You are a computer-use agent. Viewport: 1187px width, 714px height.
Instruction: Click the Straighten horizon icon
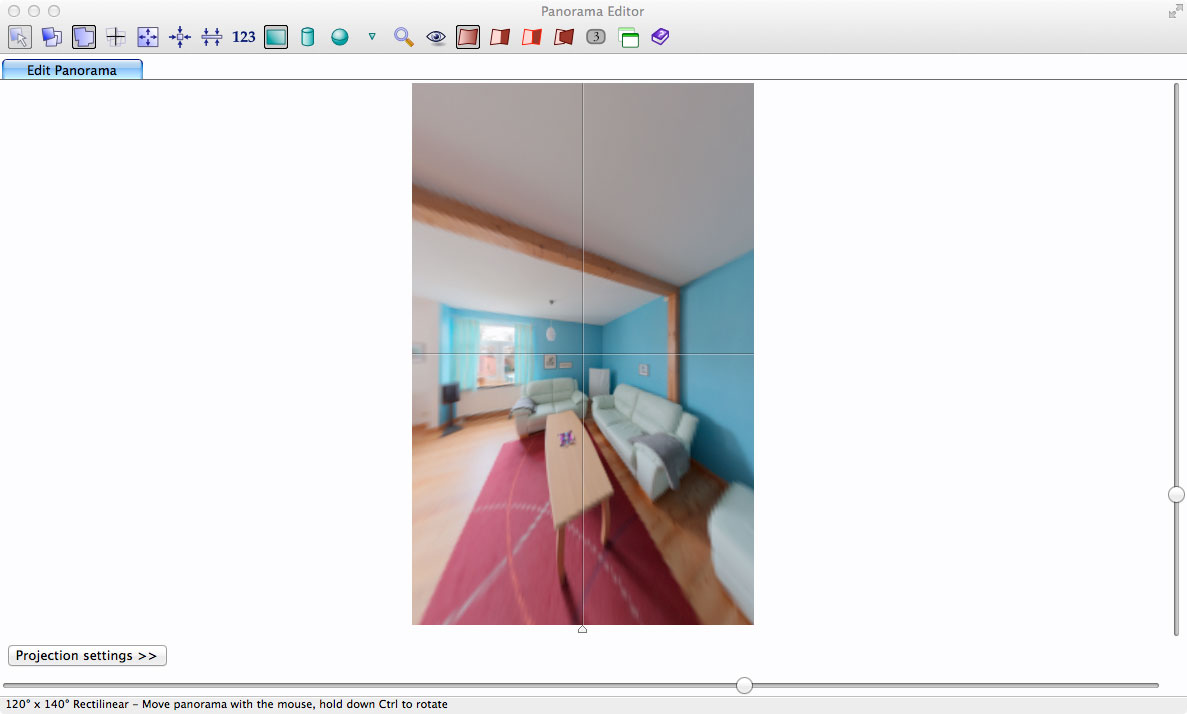[x=212, y=37]
